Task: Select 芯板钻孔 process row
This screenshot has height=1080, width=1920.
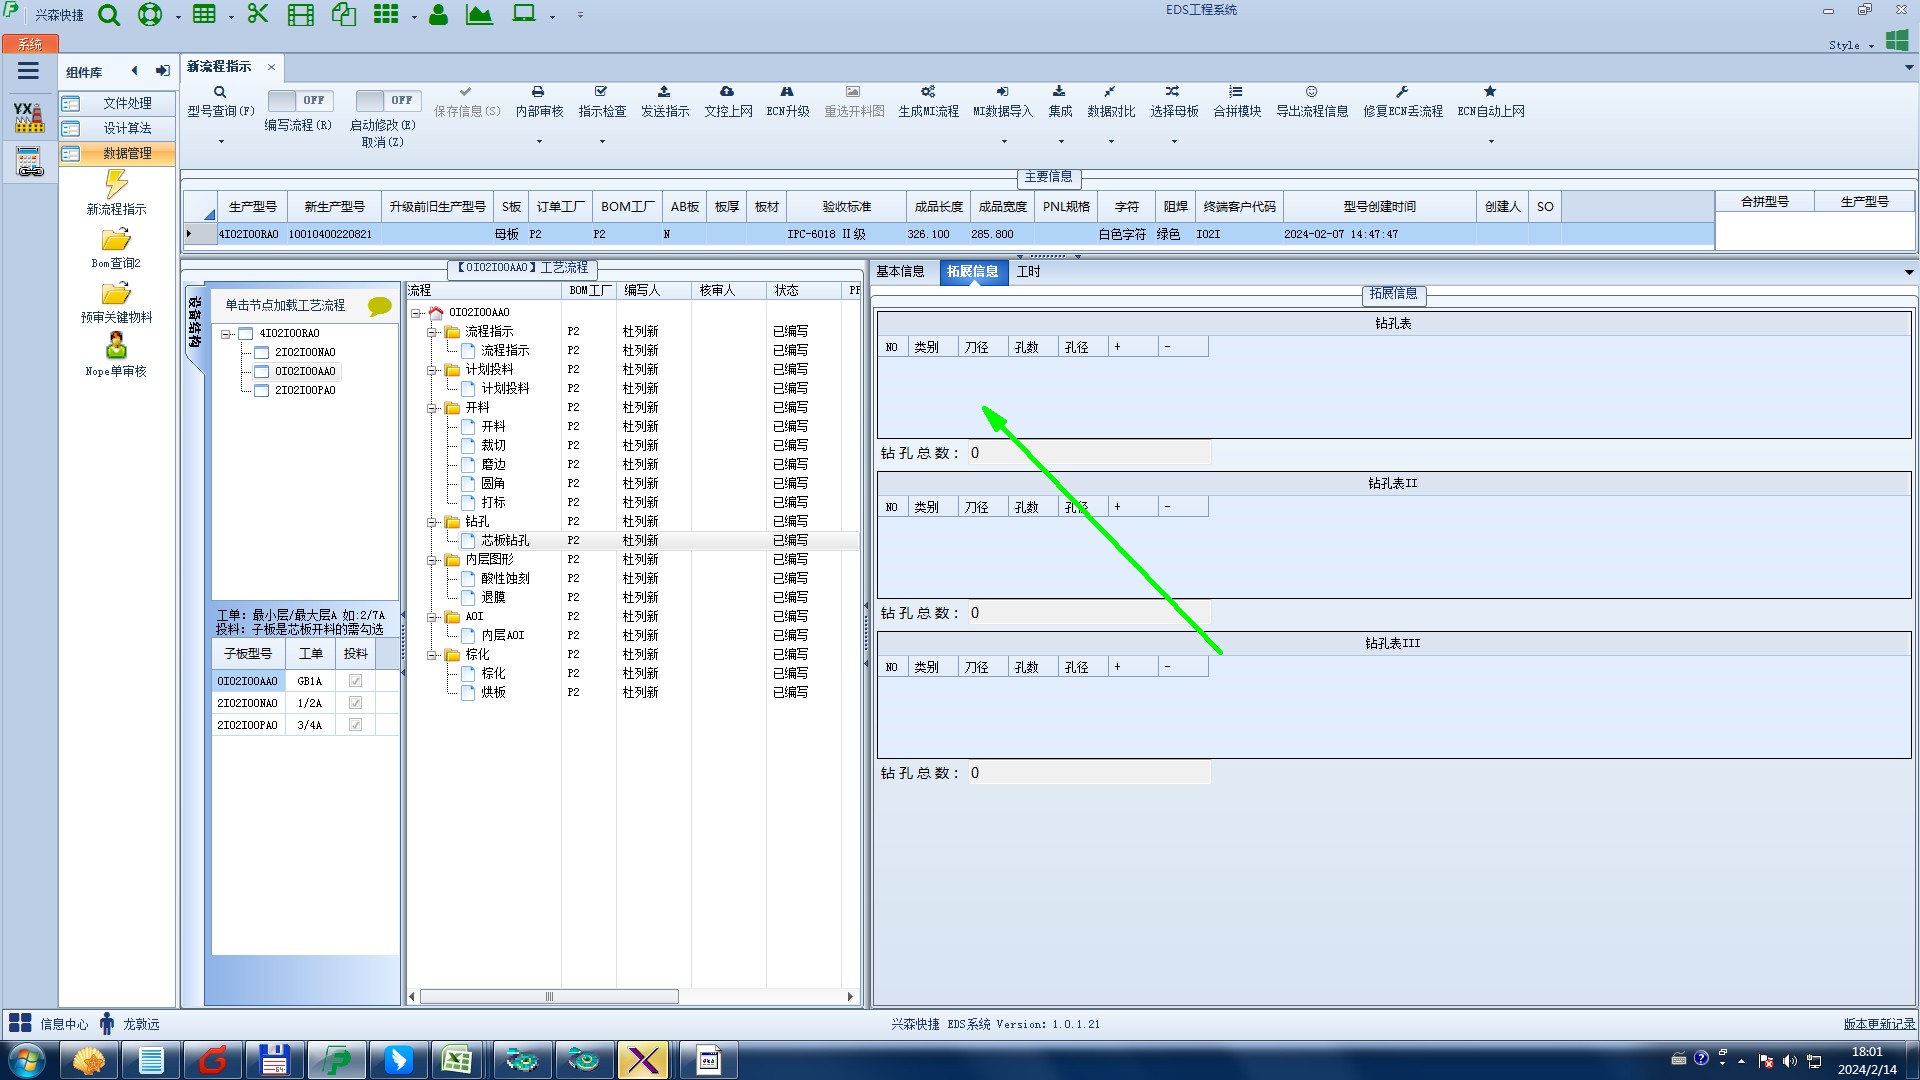Action: (633, 541)
